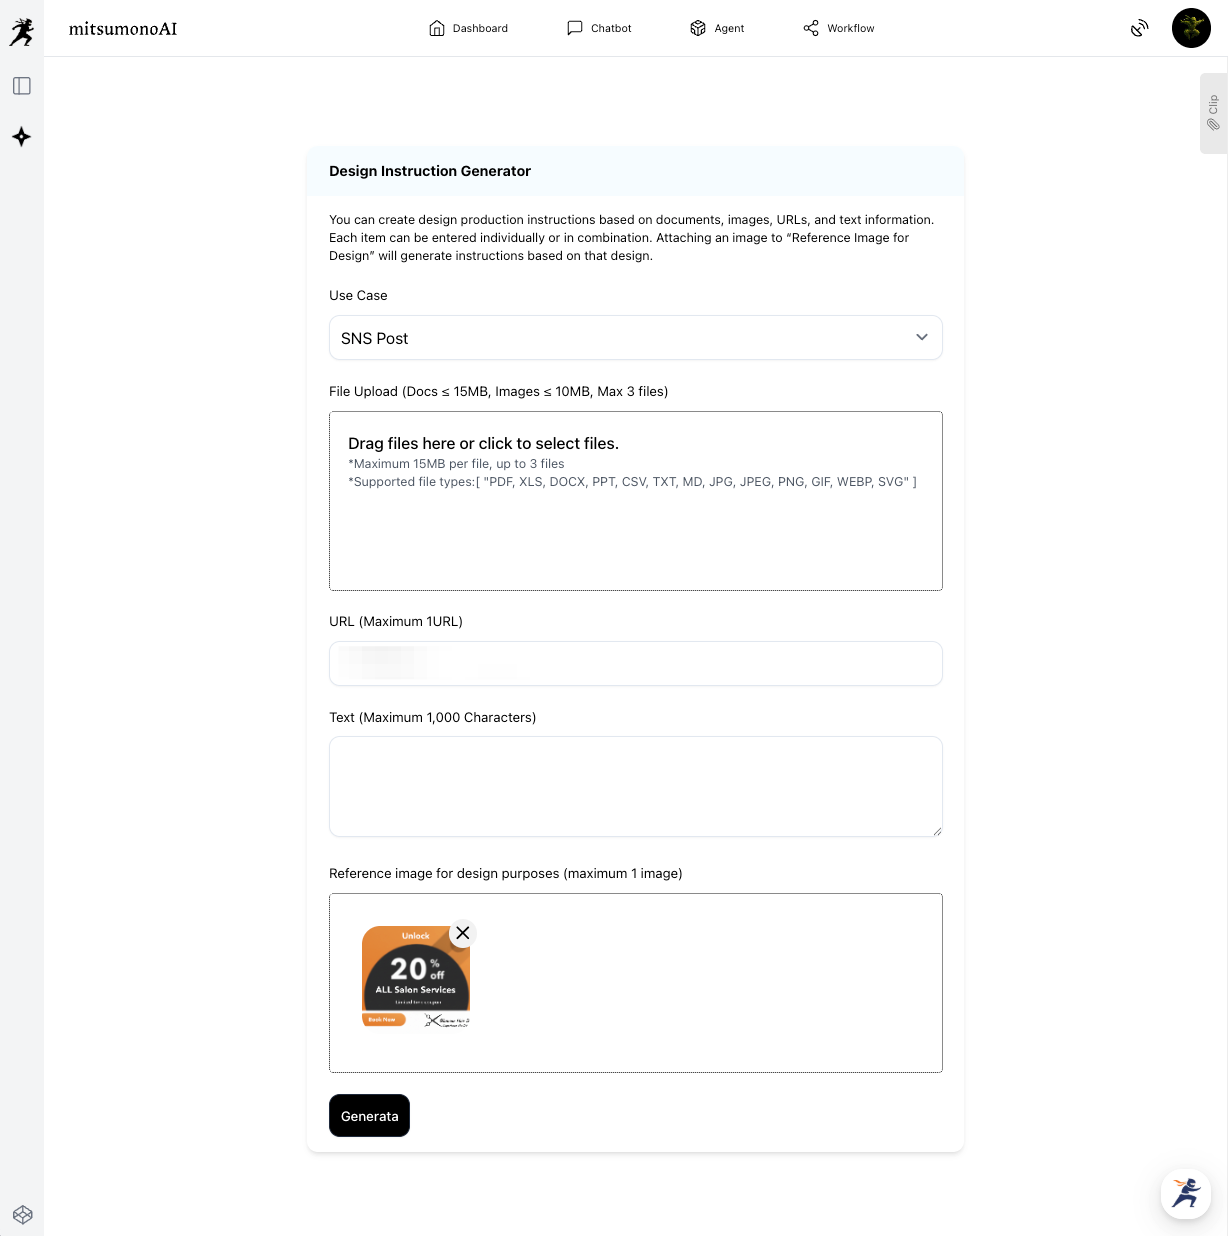Remove the uploaded reference image
The width and height of the screenshot is (1228, 1236).
462,933
